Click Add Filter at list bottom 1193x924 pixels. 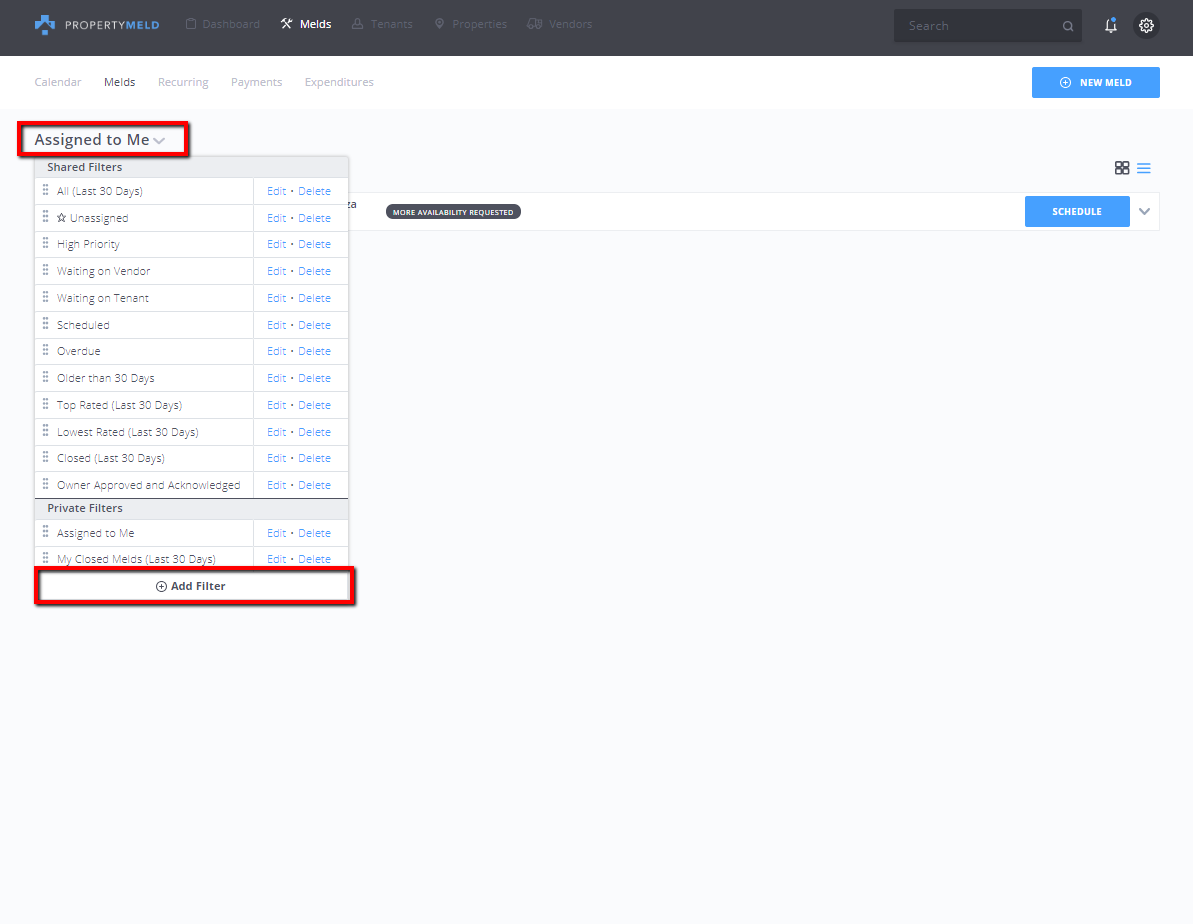(192, 586)
